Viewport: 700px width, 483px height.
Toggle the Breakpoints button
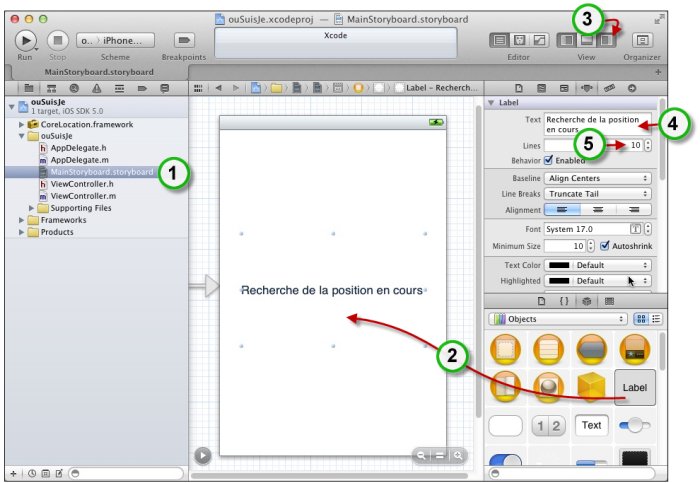pyautogui.click(x=183, y=40)
